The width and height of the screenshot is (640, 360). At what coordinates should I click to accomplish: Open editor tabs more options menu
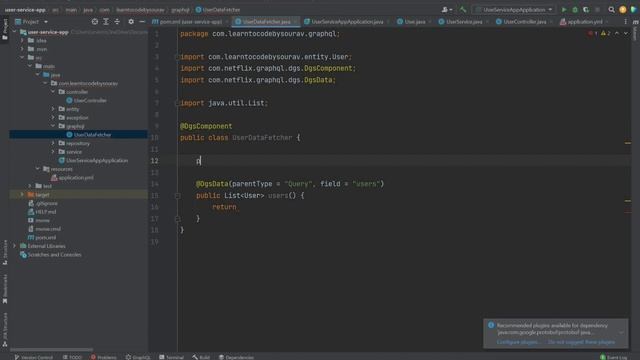[625, 22]
